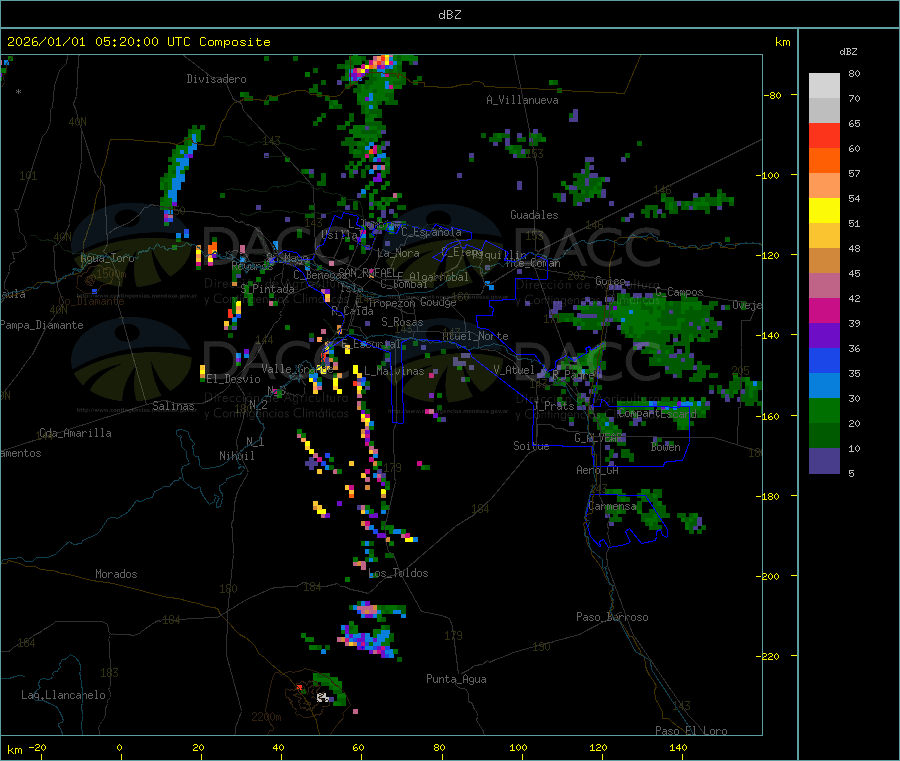This screenshot has width=900, height=761.
Task: Click the 'dBZ' heading above the color legend
Action: point(848,52)
